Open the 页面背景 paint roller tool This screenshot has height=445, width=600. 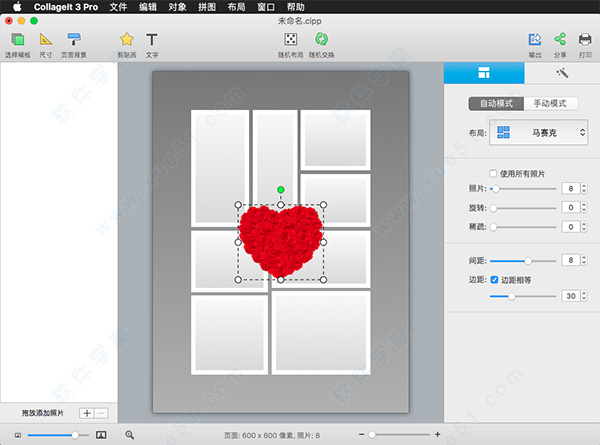pos(74,45)
